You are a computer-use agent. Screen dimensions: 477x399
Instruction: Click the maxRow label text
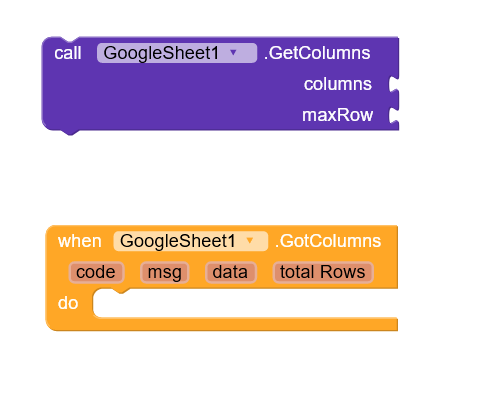[x=337, y=115]
